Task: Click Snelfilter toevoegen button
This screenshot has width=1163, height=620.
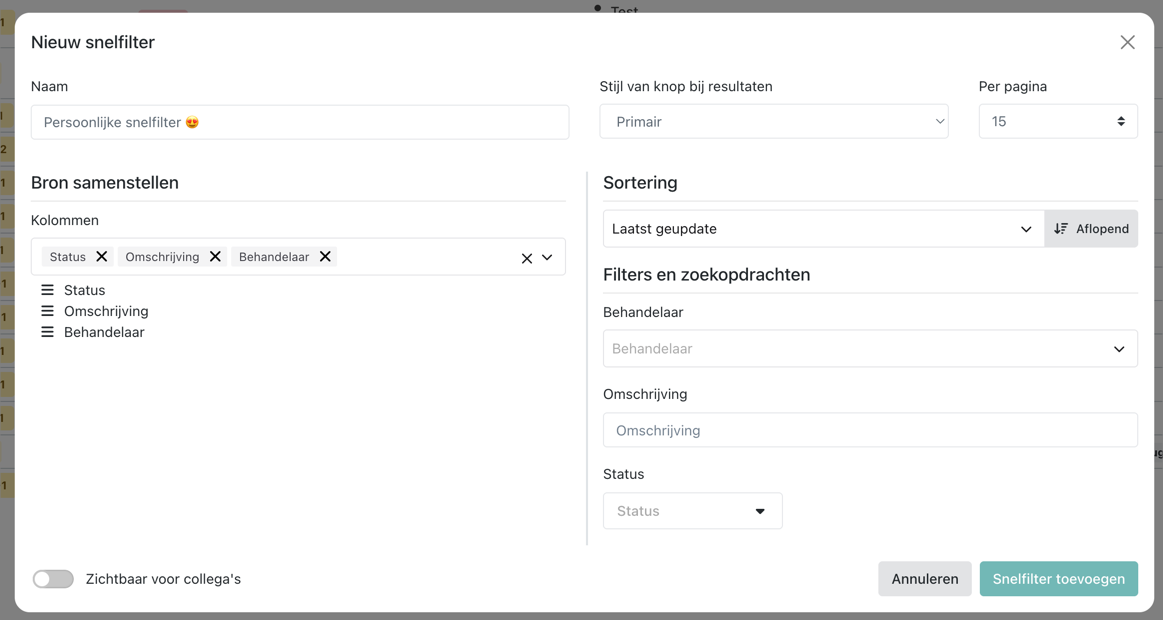Action: click(1058, 579)
